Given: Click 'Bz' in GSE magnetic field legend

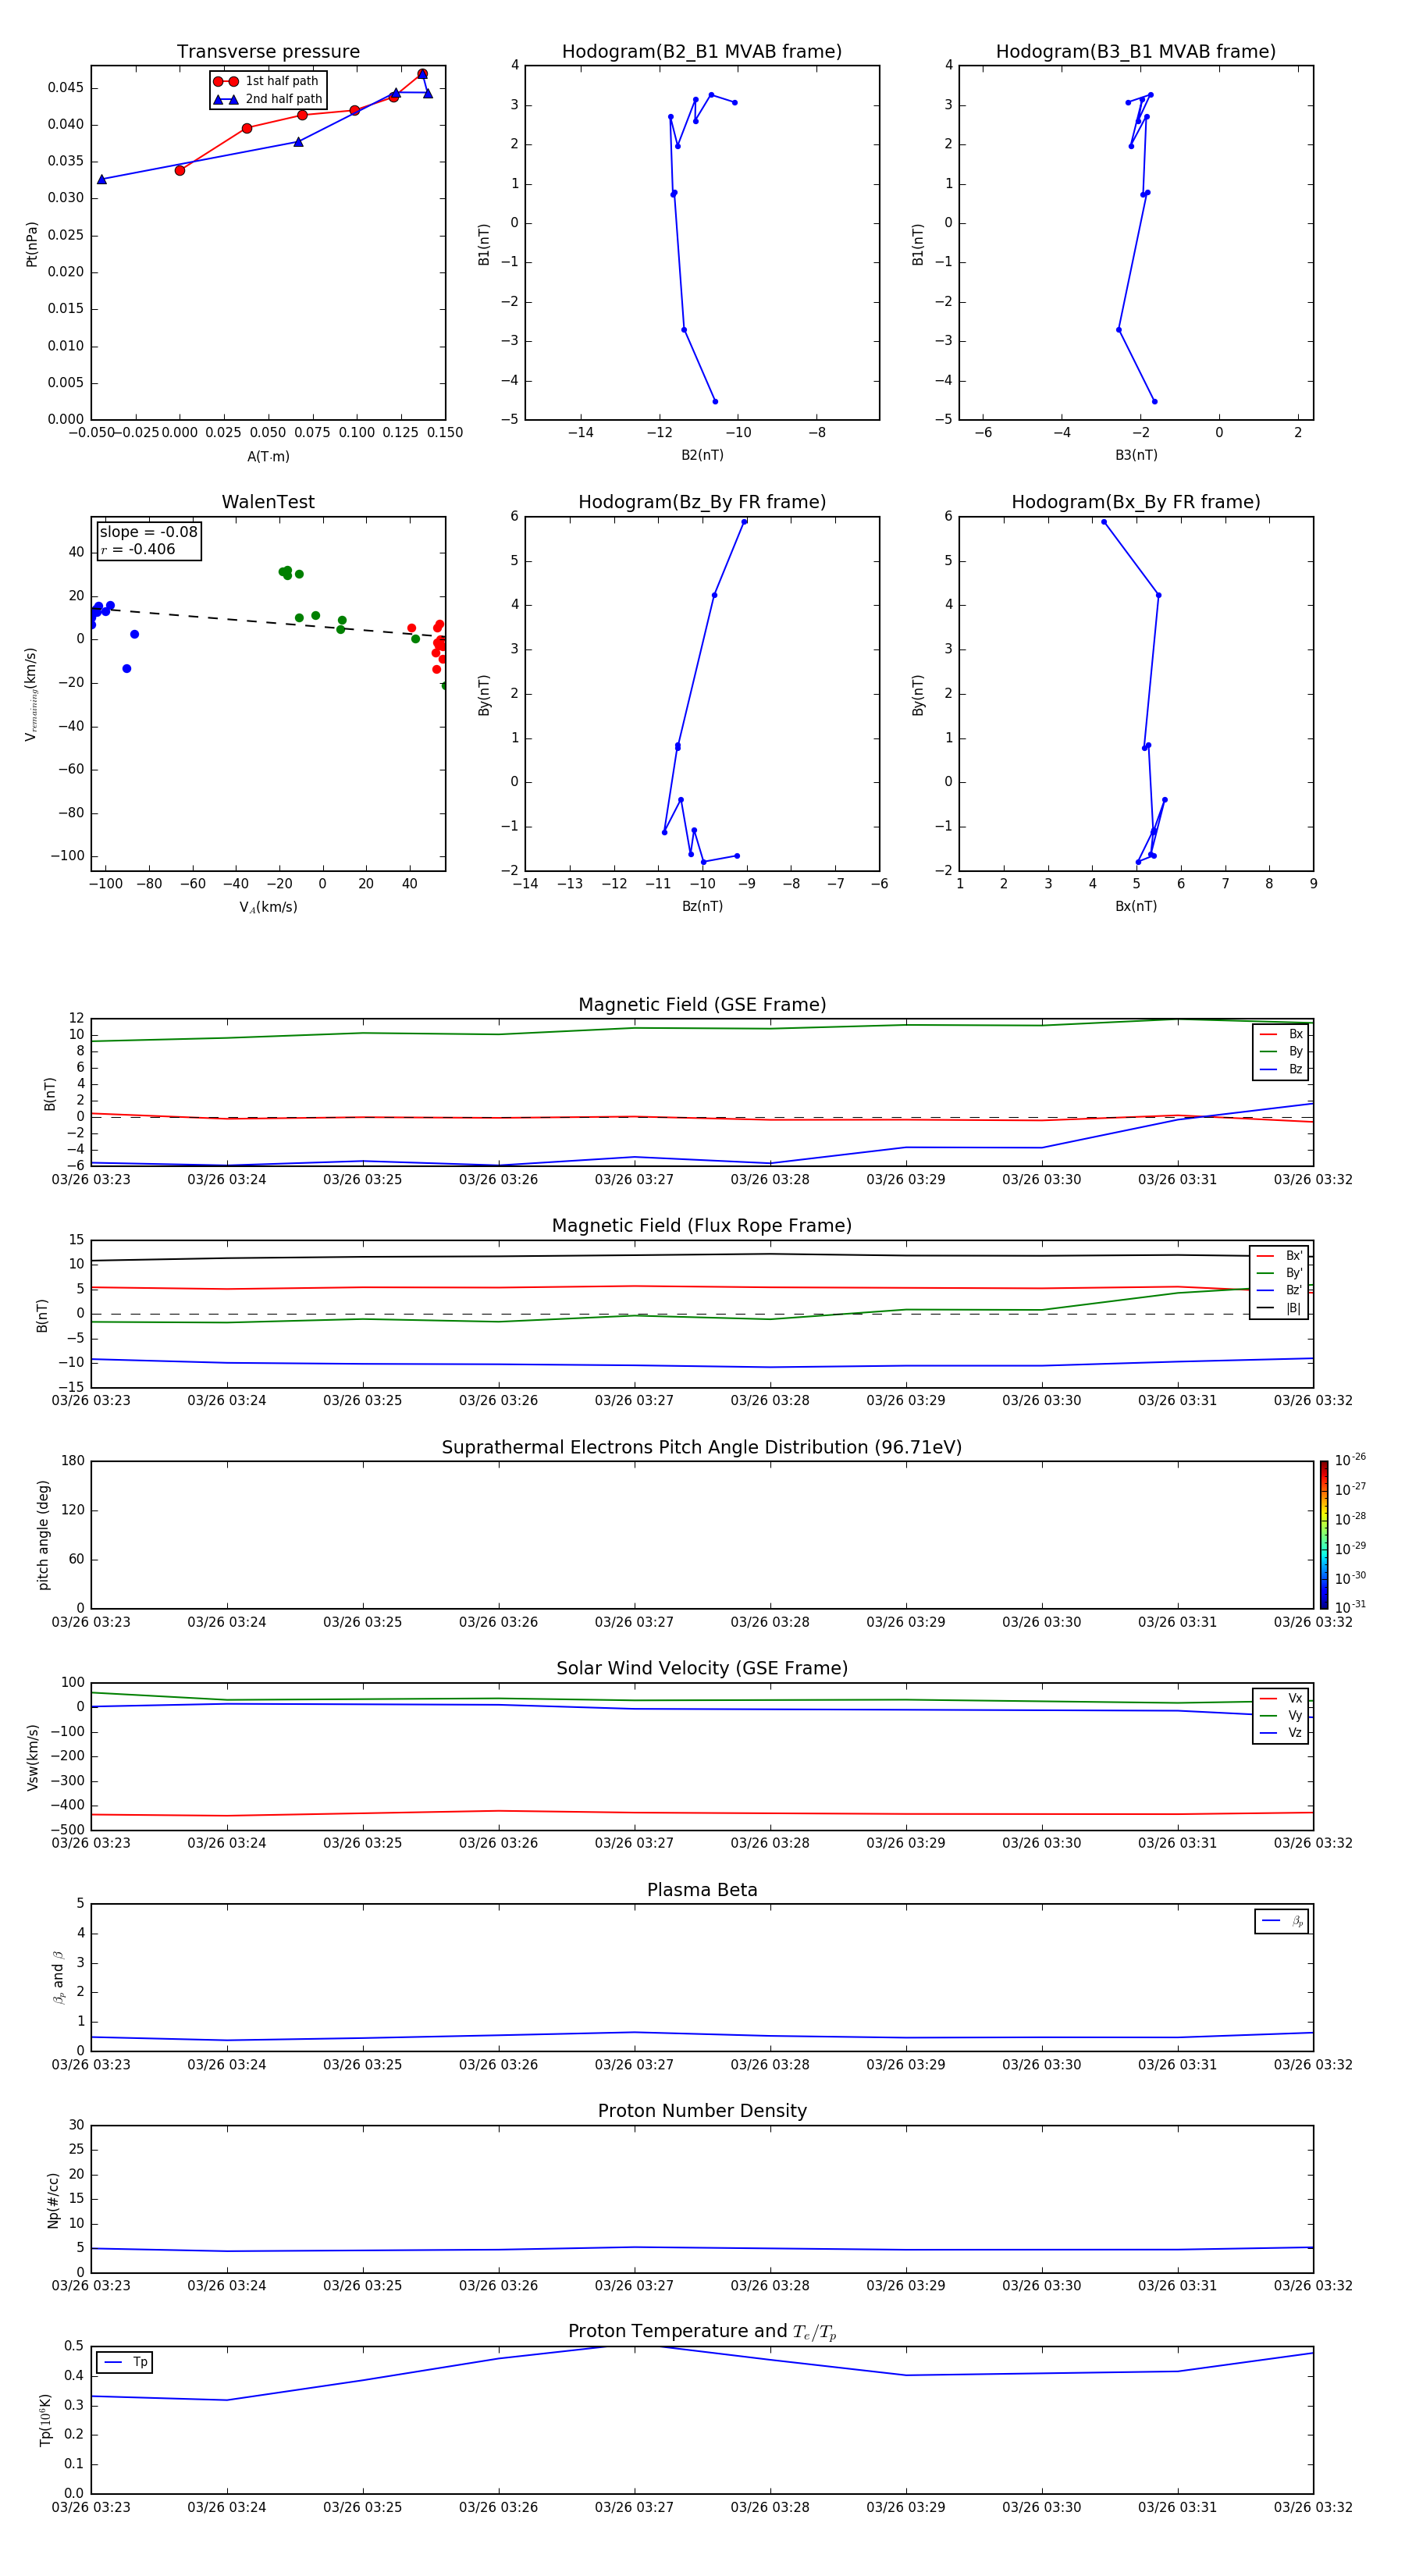Looking at the screenshot, I should pyautogui.click(x=1282, y=1069).
